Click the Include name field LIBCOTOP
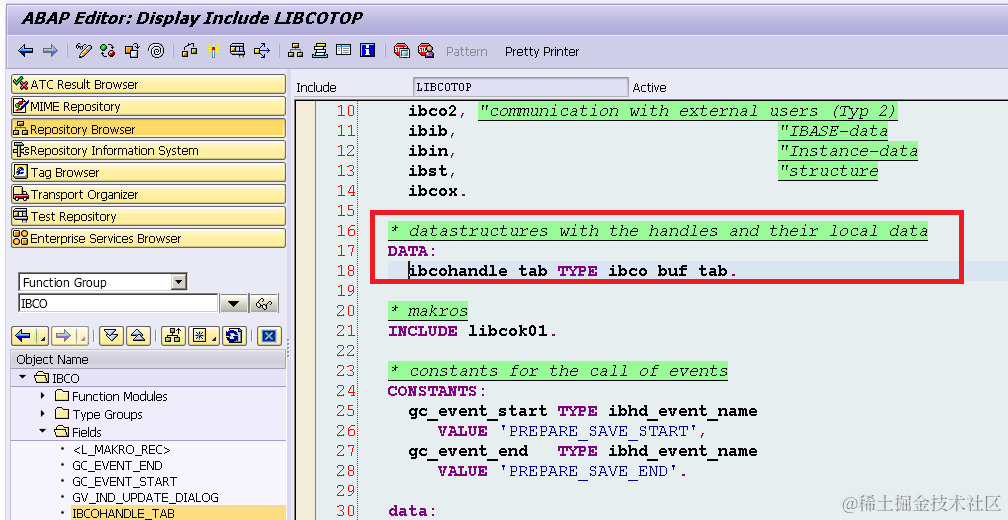 (521, 87)
